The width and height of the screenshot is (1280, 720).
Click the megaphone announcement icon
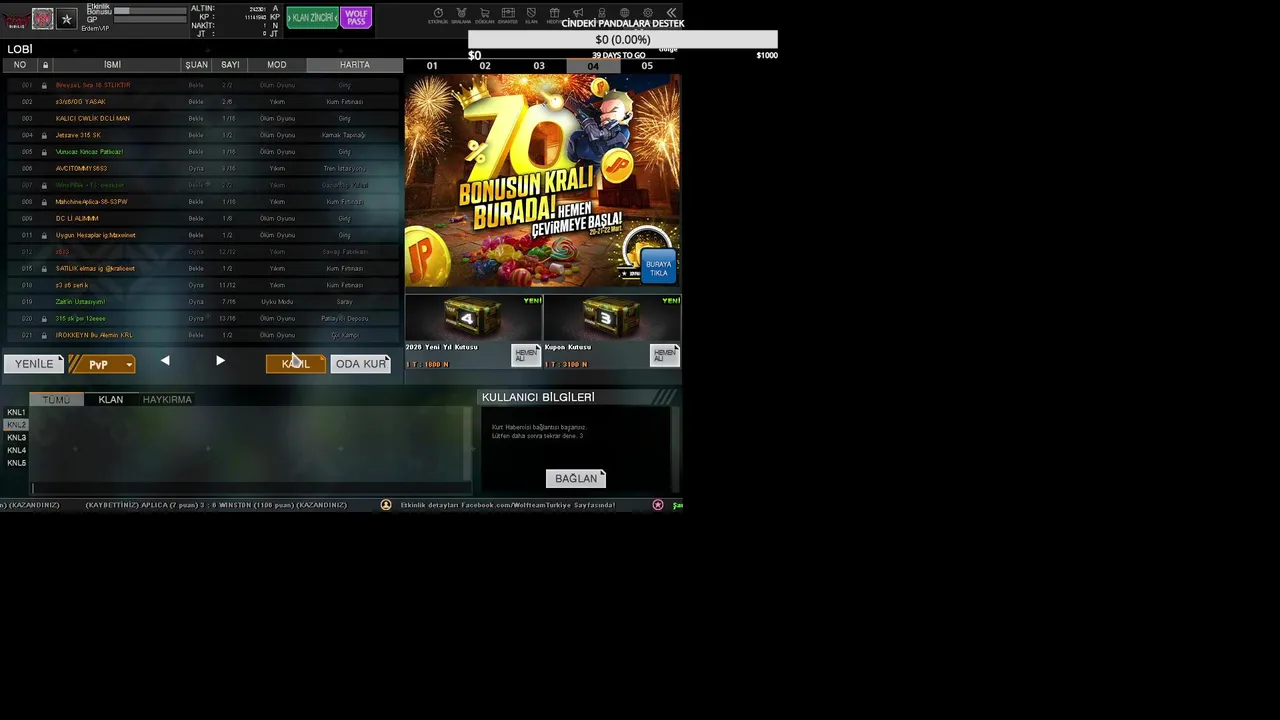578,13
